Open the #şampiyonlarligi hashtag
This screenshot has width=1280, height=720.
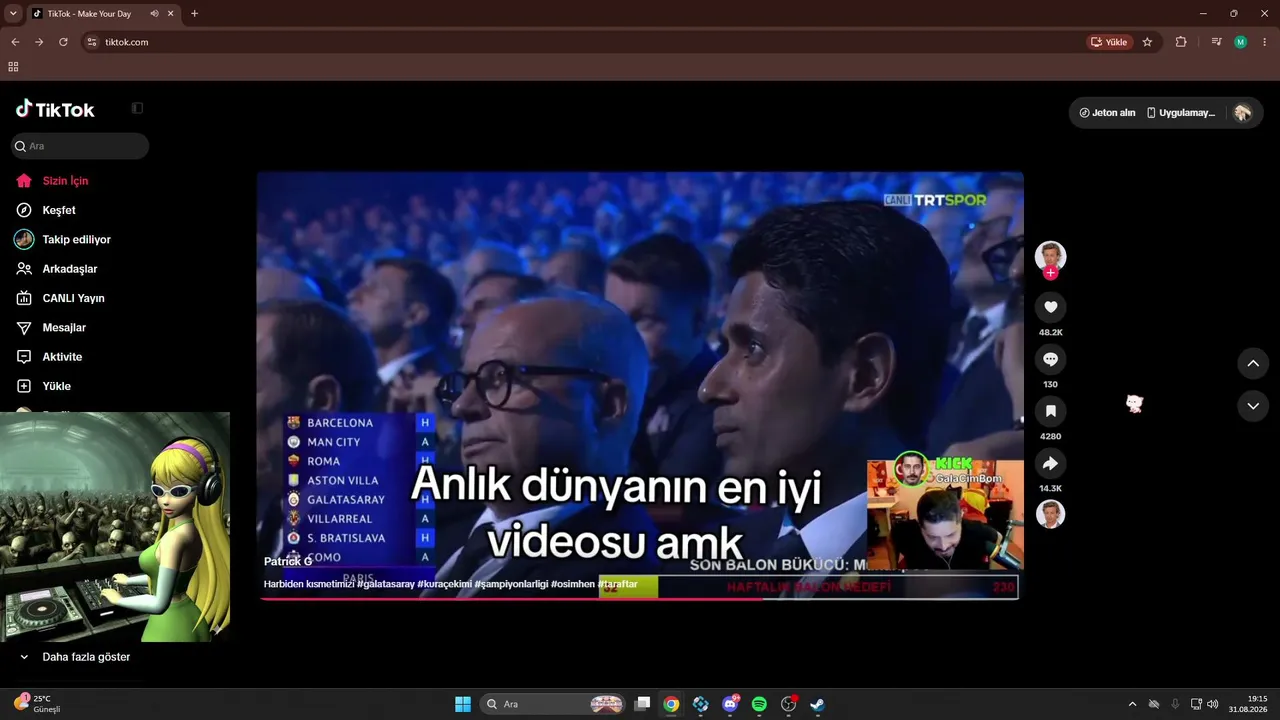pyautogui.click(x=511, y=584)
